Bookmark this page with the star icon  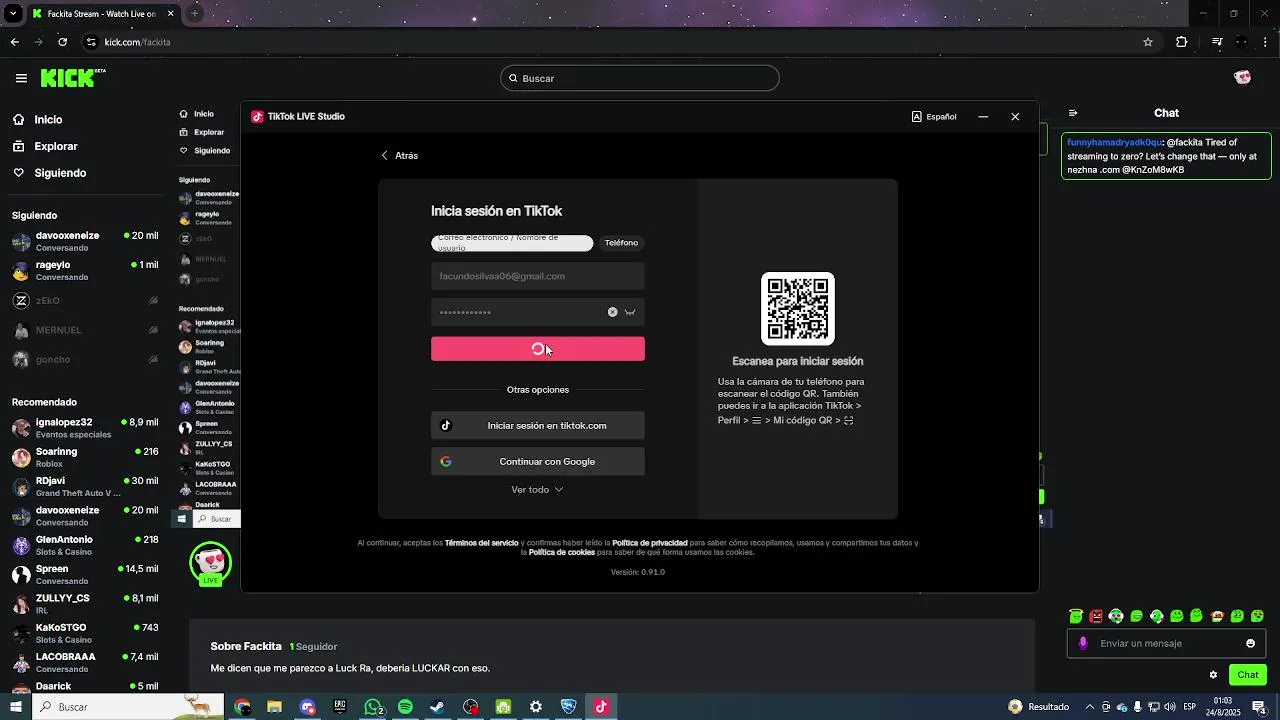click(1148, 42)
